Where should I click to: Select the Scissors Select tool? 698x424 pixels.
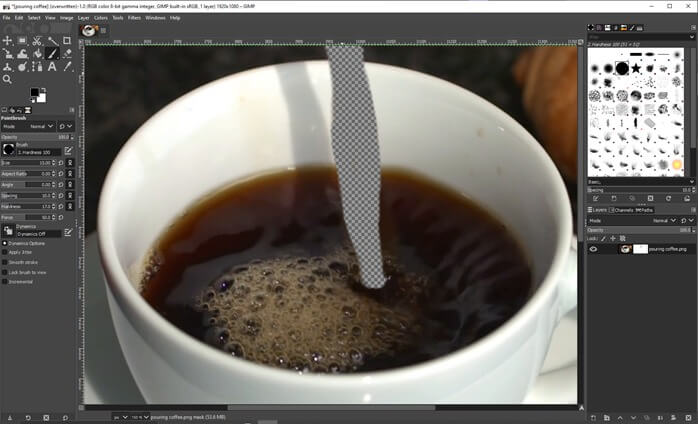[x=37, y=41]
